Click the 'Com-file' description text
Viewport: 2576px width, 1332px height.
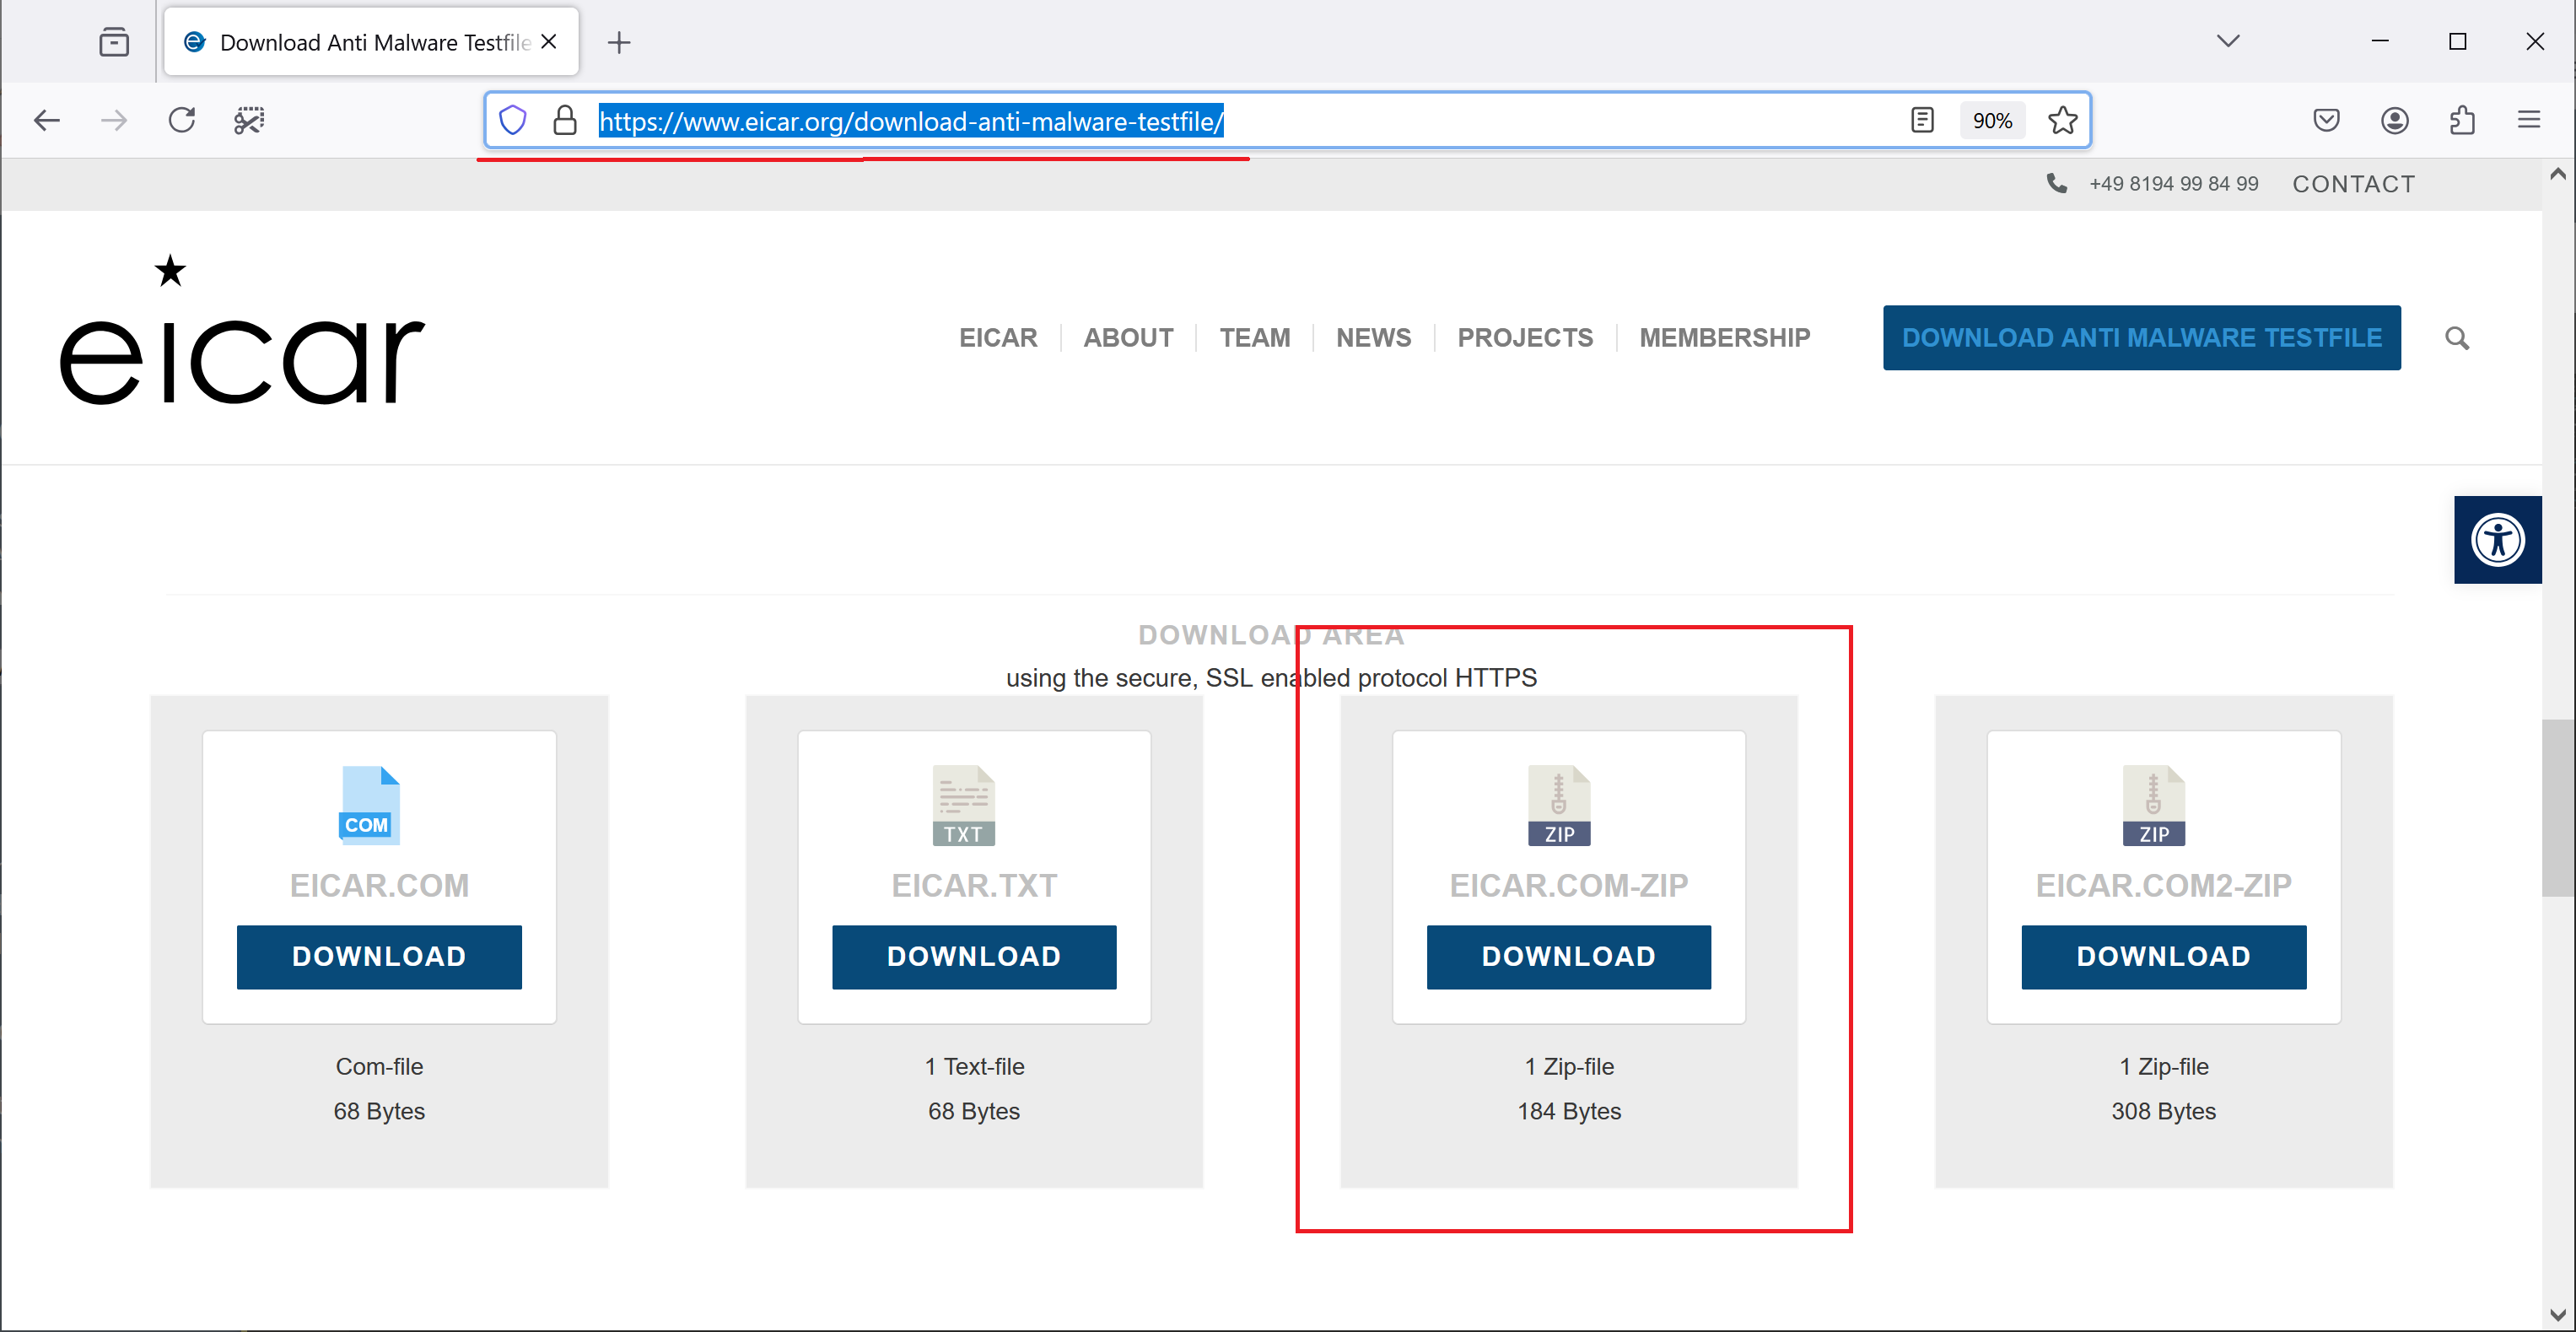pos(379,1066)
